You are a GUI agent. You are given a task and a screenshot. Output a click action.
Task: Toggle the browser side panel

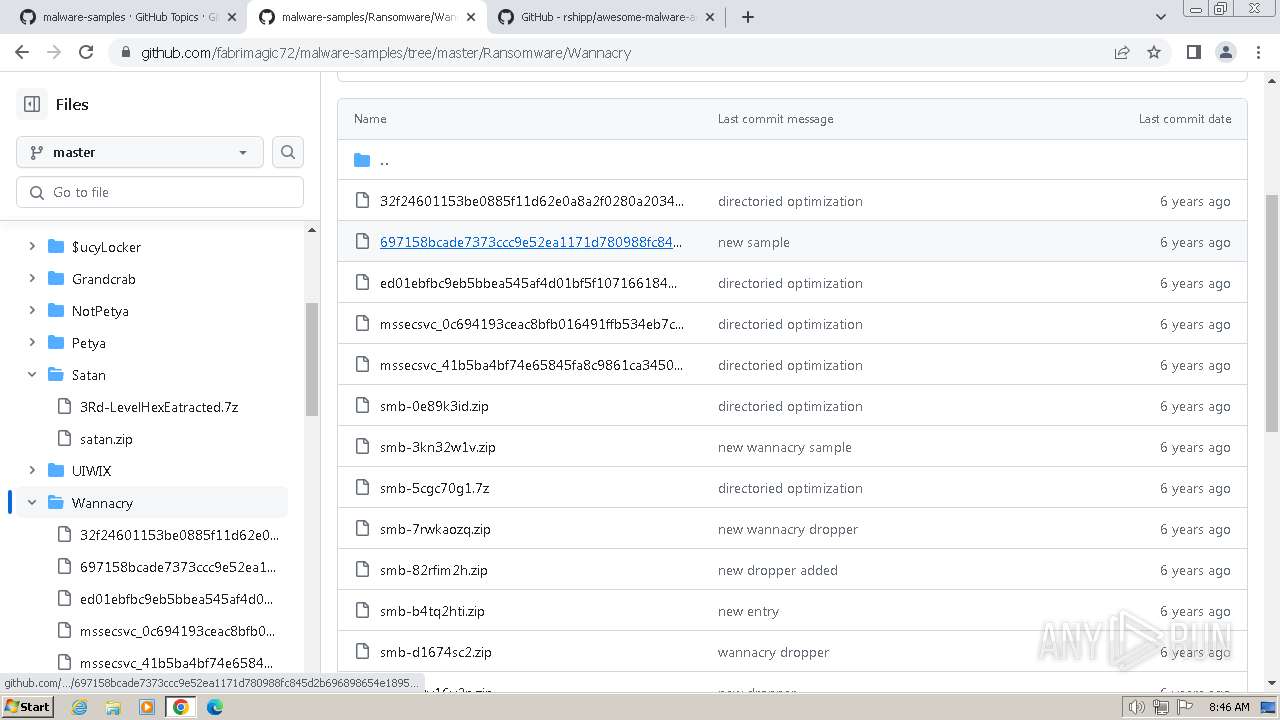(1193, 52)
